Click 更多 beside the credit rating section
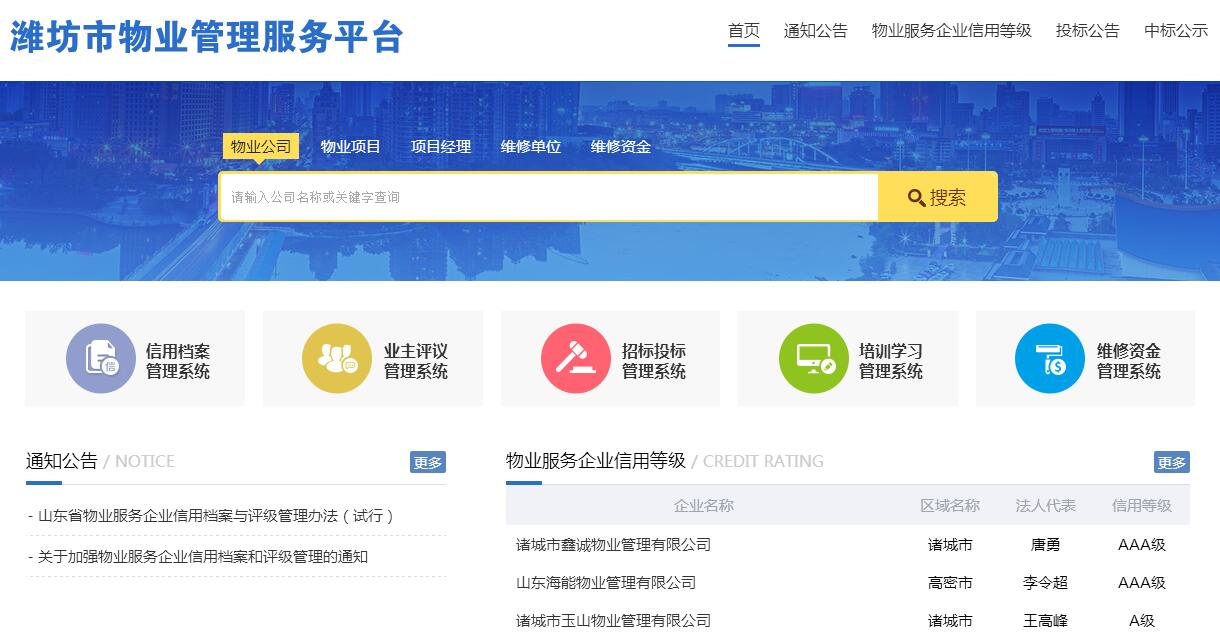The image size is (1220, 642). click(1171, 462)
